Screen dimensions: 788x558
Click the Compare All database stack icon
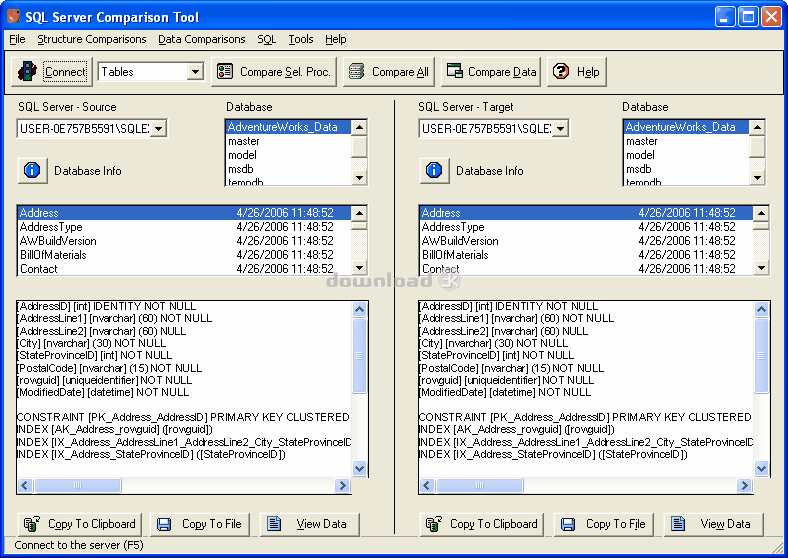point(356,71)
